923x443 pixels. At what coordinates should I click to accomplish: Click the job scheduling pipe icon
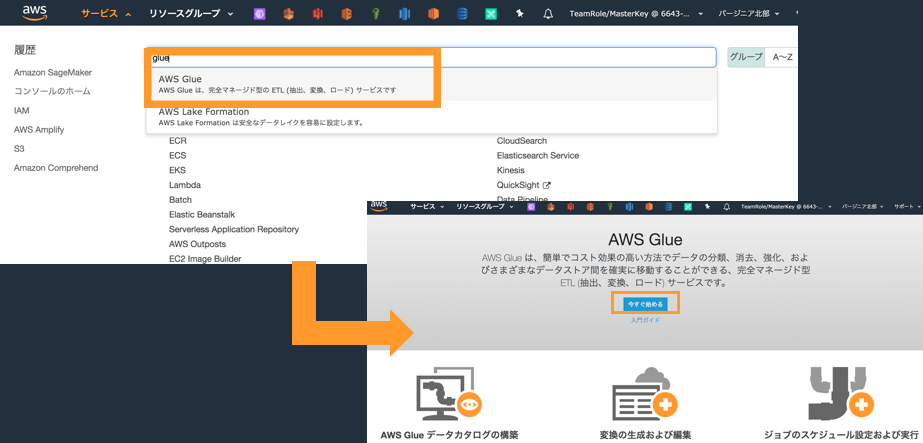point(841,392)
